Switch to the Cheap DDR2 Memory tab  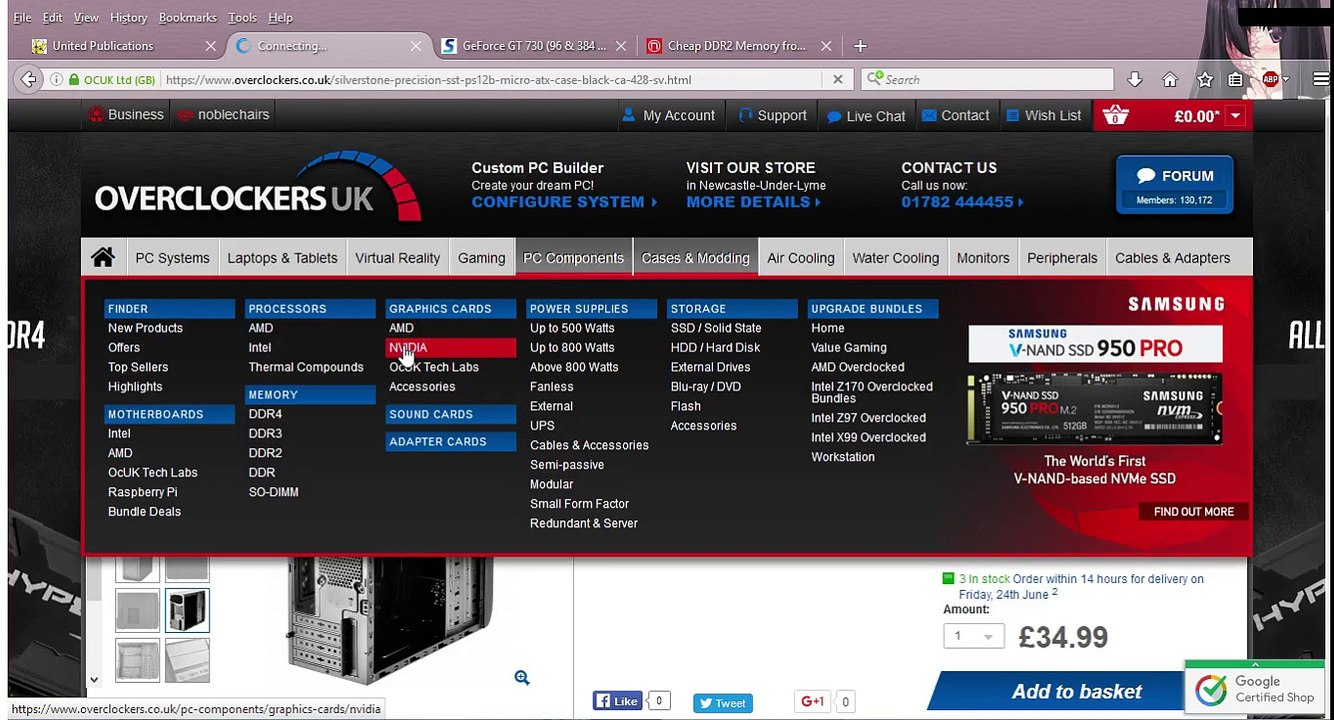[737, 46]
